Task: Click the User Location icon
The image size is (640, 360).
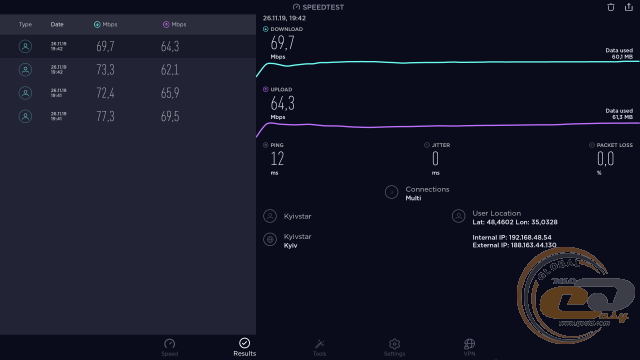Action: (458, 216)
